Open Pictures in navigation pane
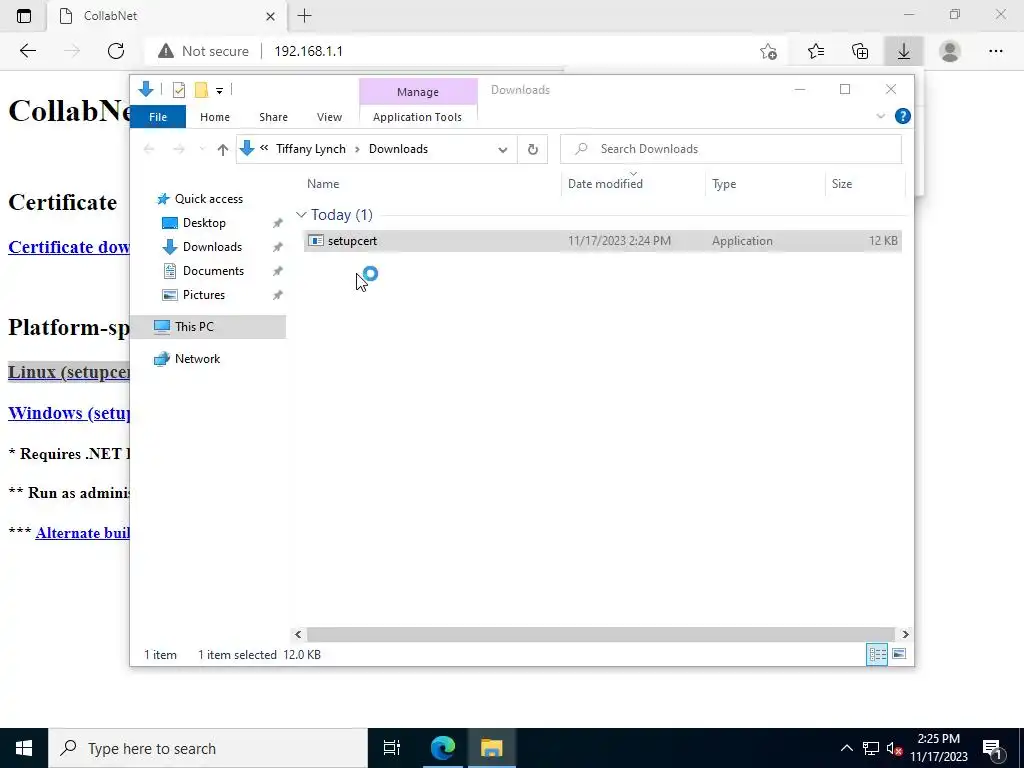Viewport: 1024px width, 768px height. click(x=204, y=295)
